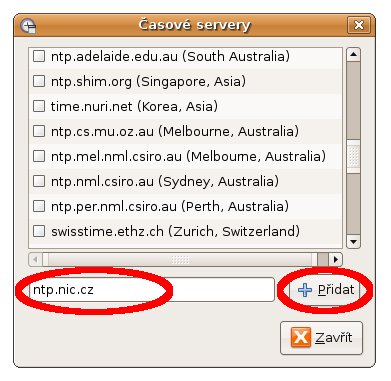Screen dimensions: 391x381
Task: Click the blue plus icon on Přidat
Action: tap(305, 290)
